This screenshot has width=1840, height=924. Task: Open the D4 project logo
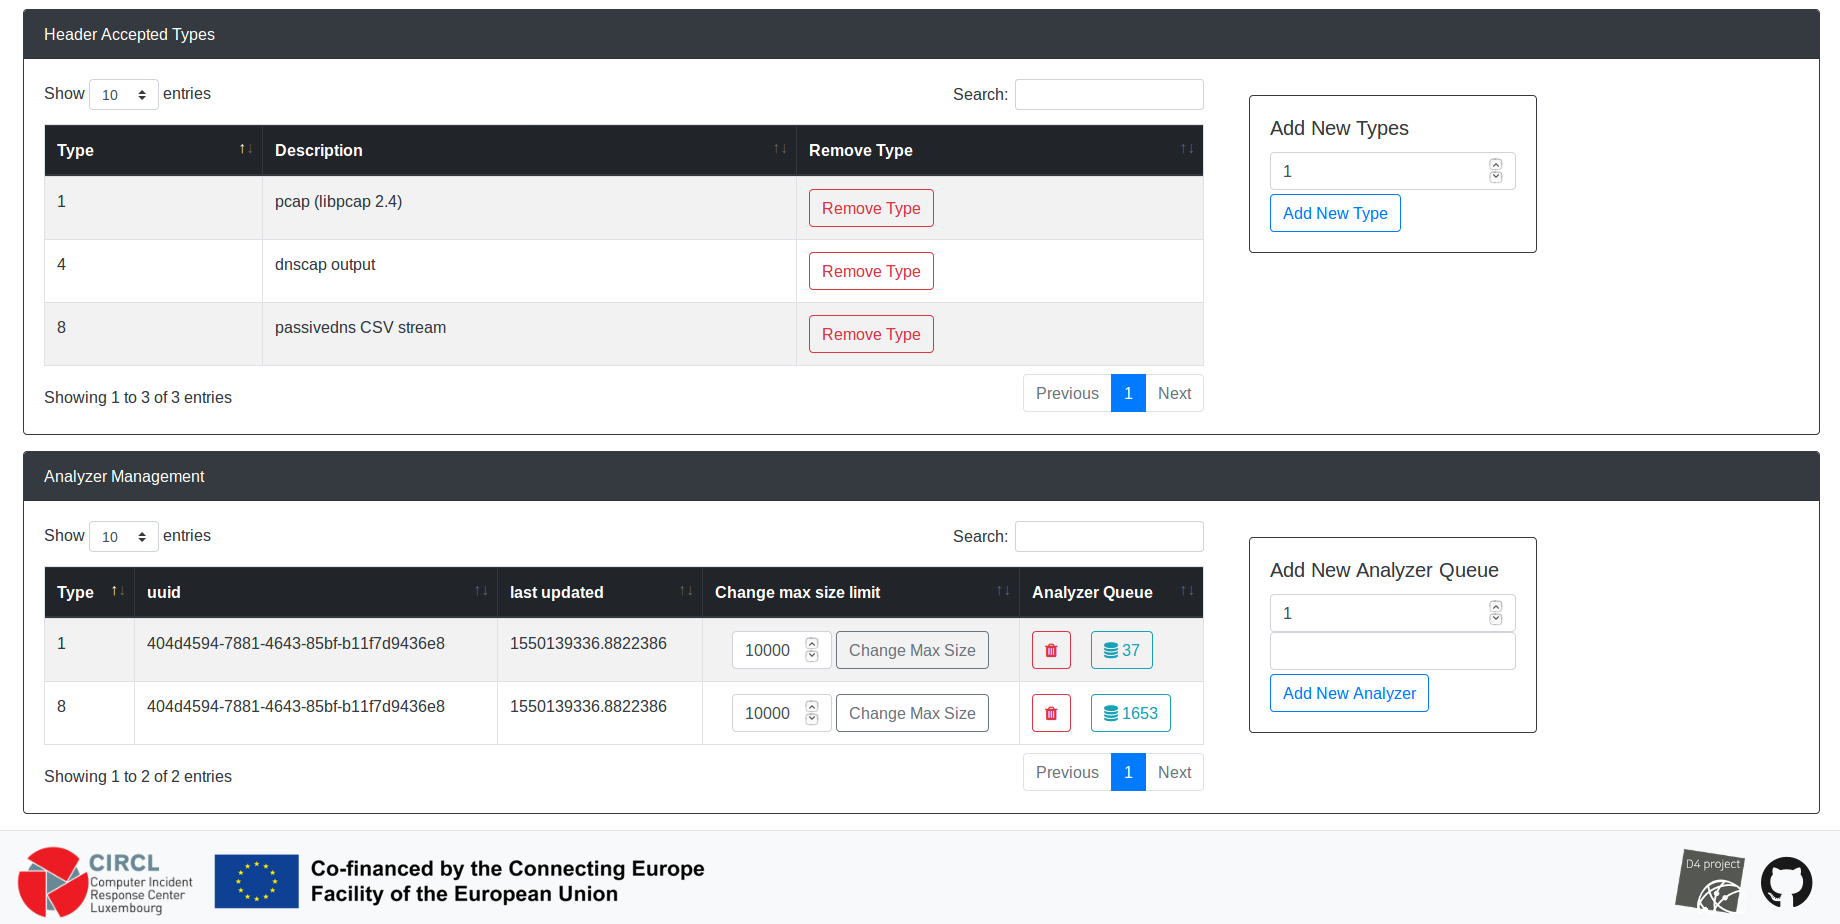[x=1710, y=881]
